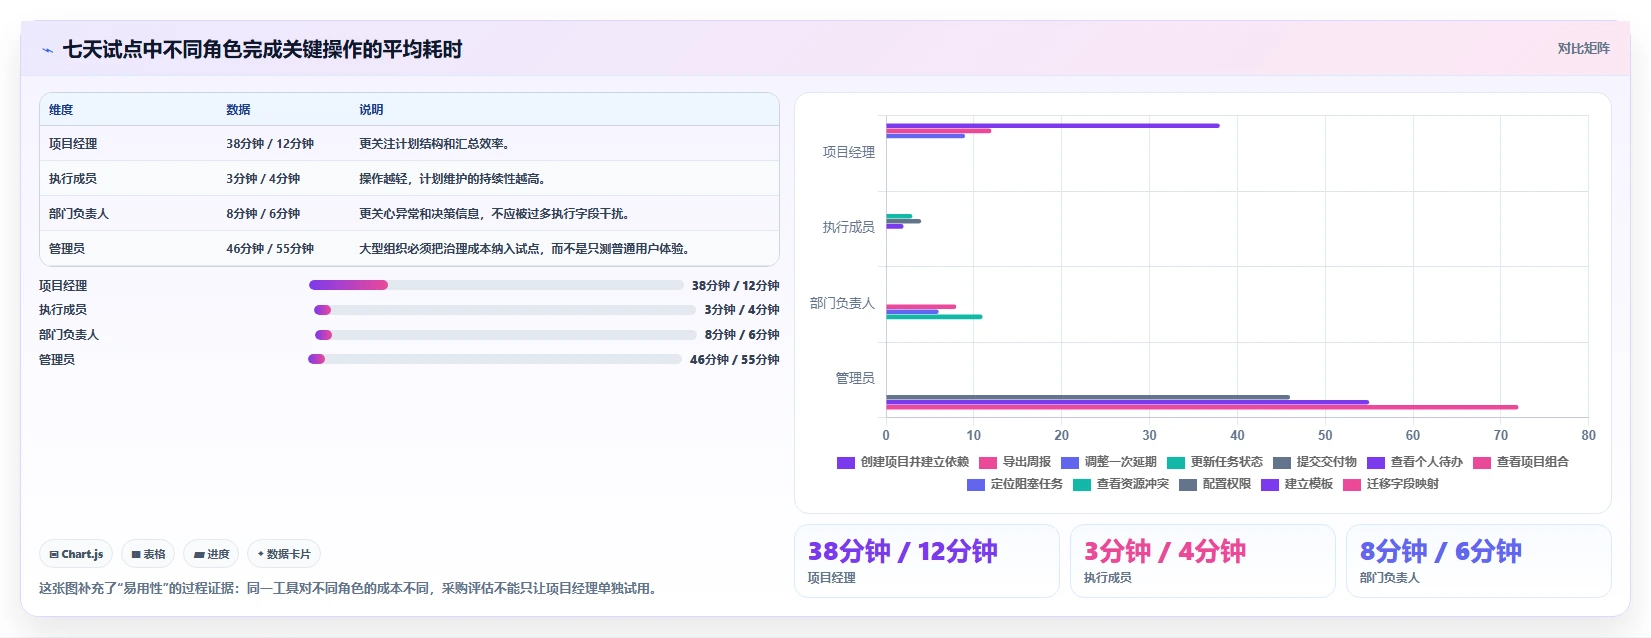
Task: Click the 说明 column header
Action: (x=371, y=110)
